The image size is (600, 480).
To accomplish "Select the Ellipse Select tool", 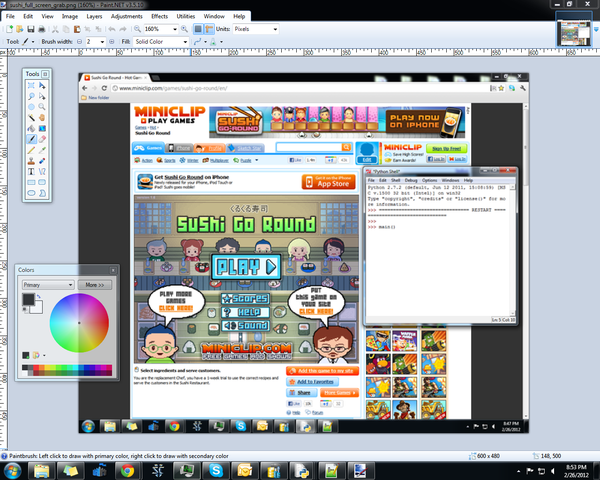I will [31, 107].
